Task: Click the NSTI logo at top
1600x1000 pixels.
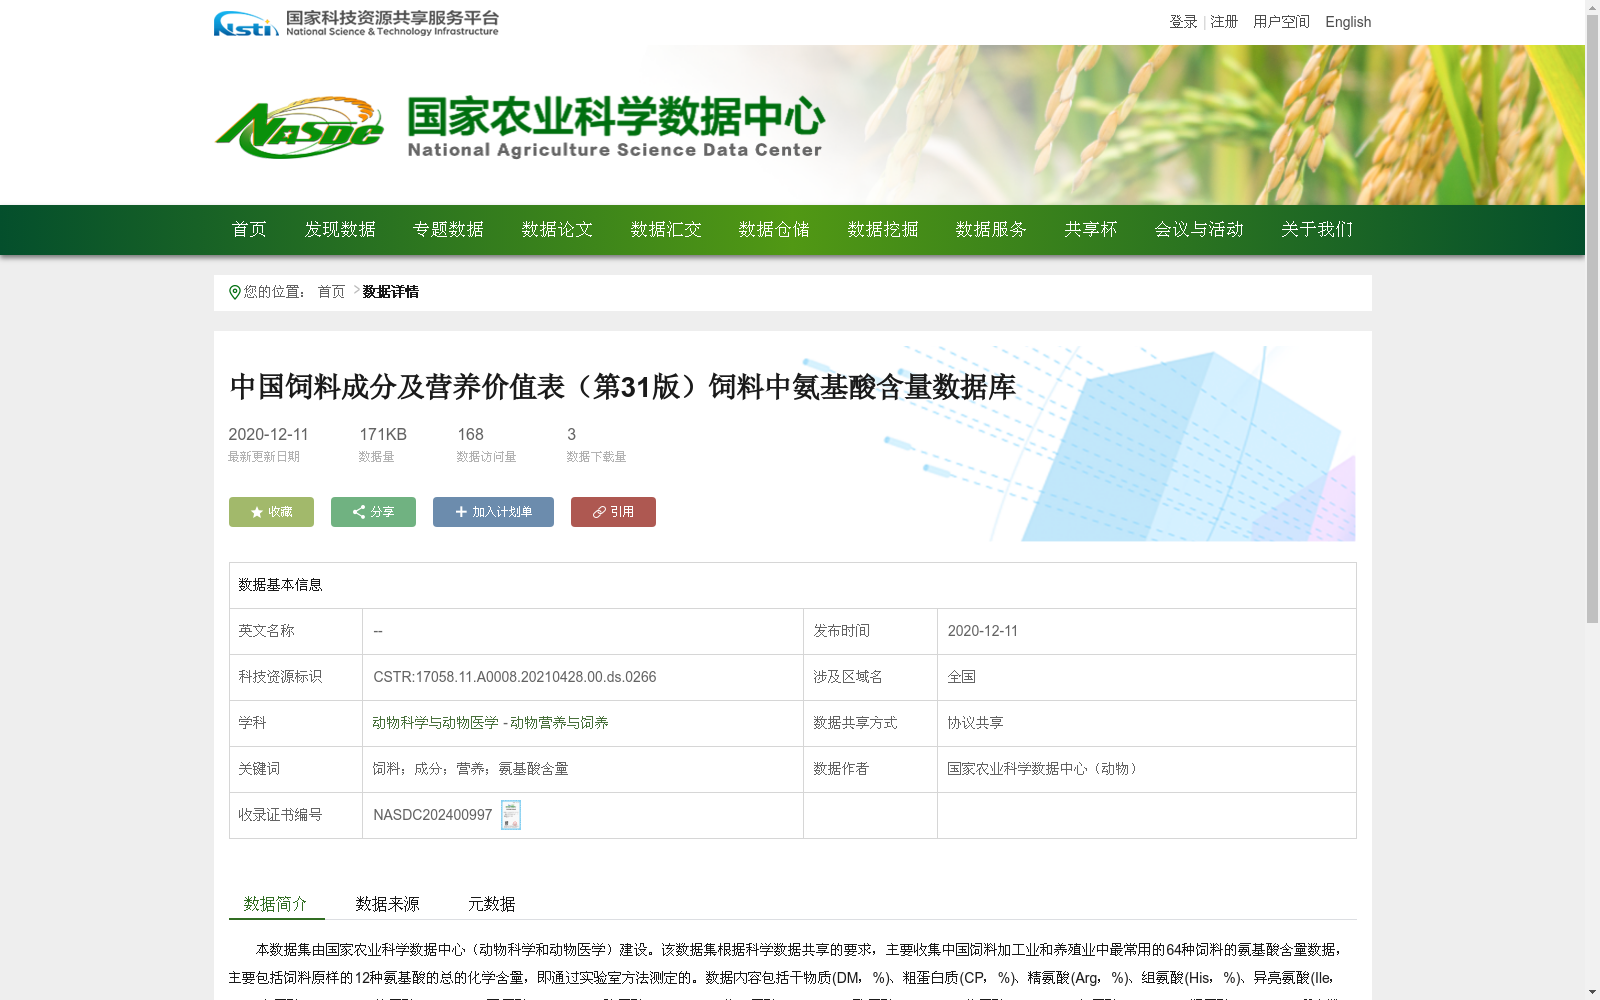Action: 355,23
